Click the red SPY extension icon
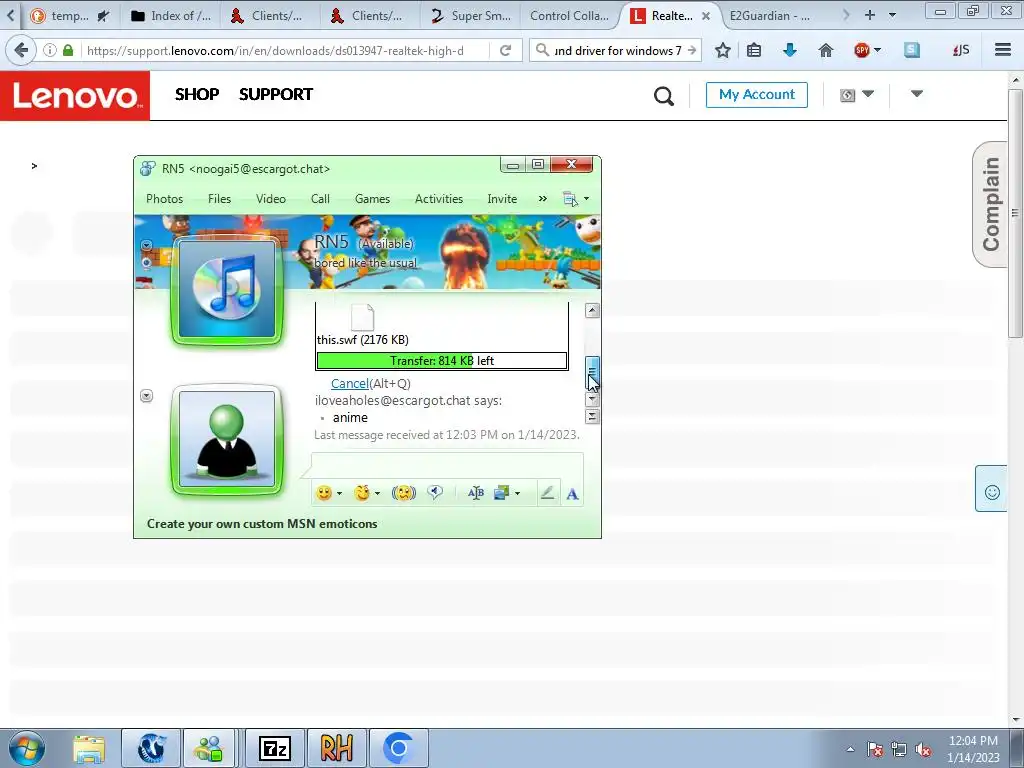Viewport: 1024px width, 768px height. pos(861,50)
